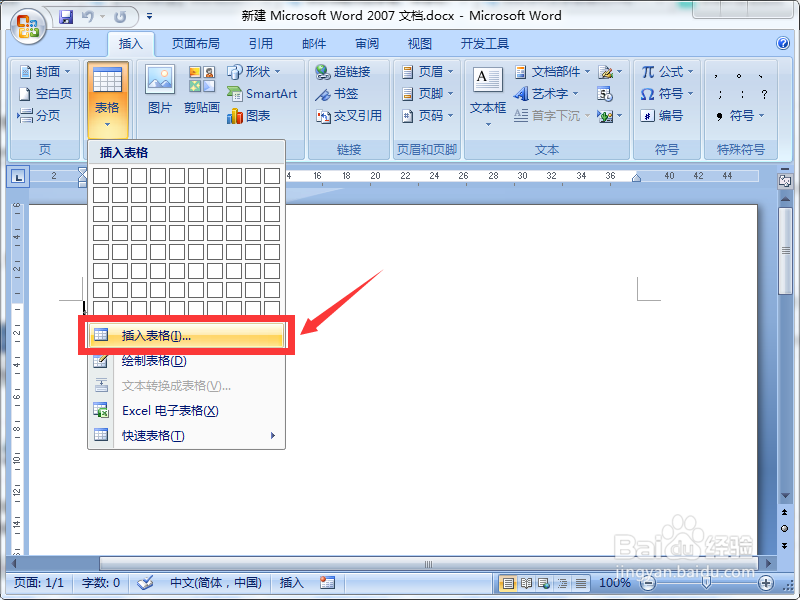Click previous page double-arrow button
Image resolution: width=800 pixels, height=600 pixels.
pyautogui.click(x=785, y=512)
